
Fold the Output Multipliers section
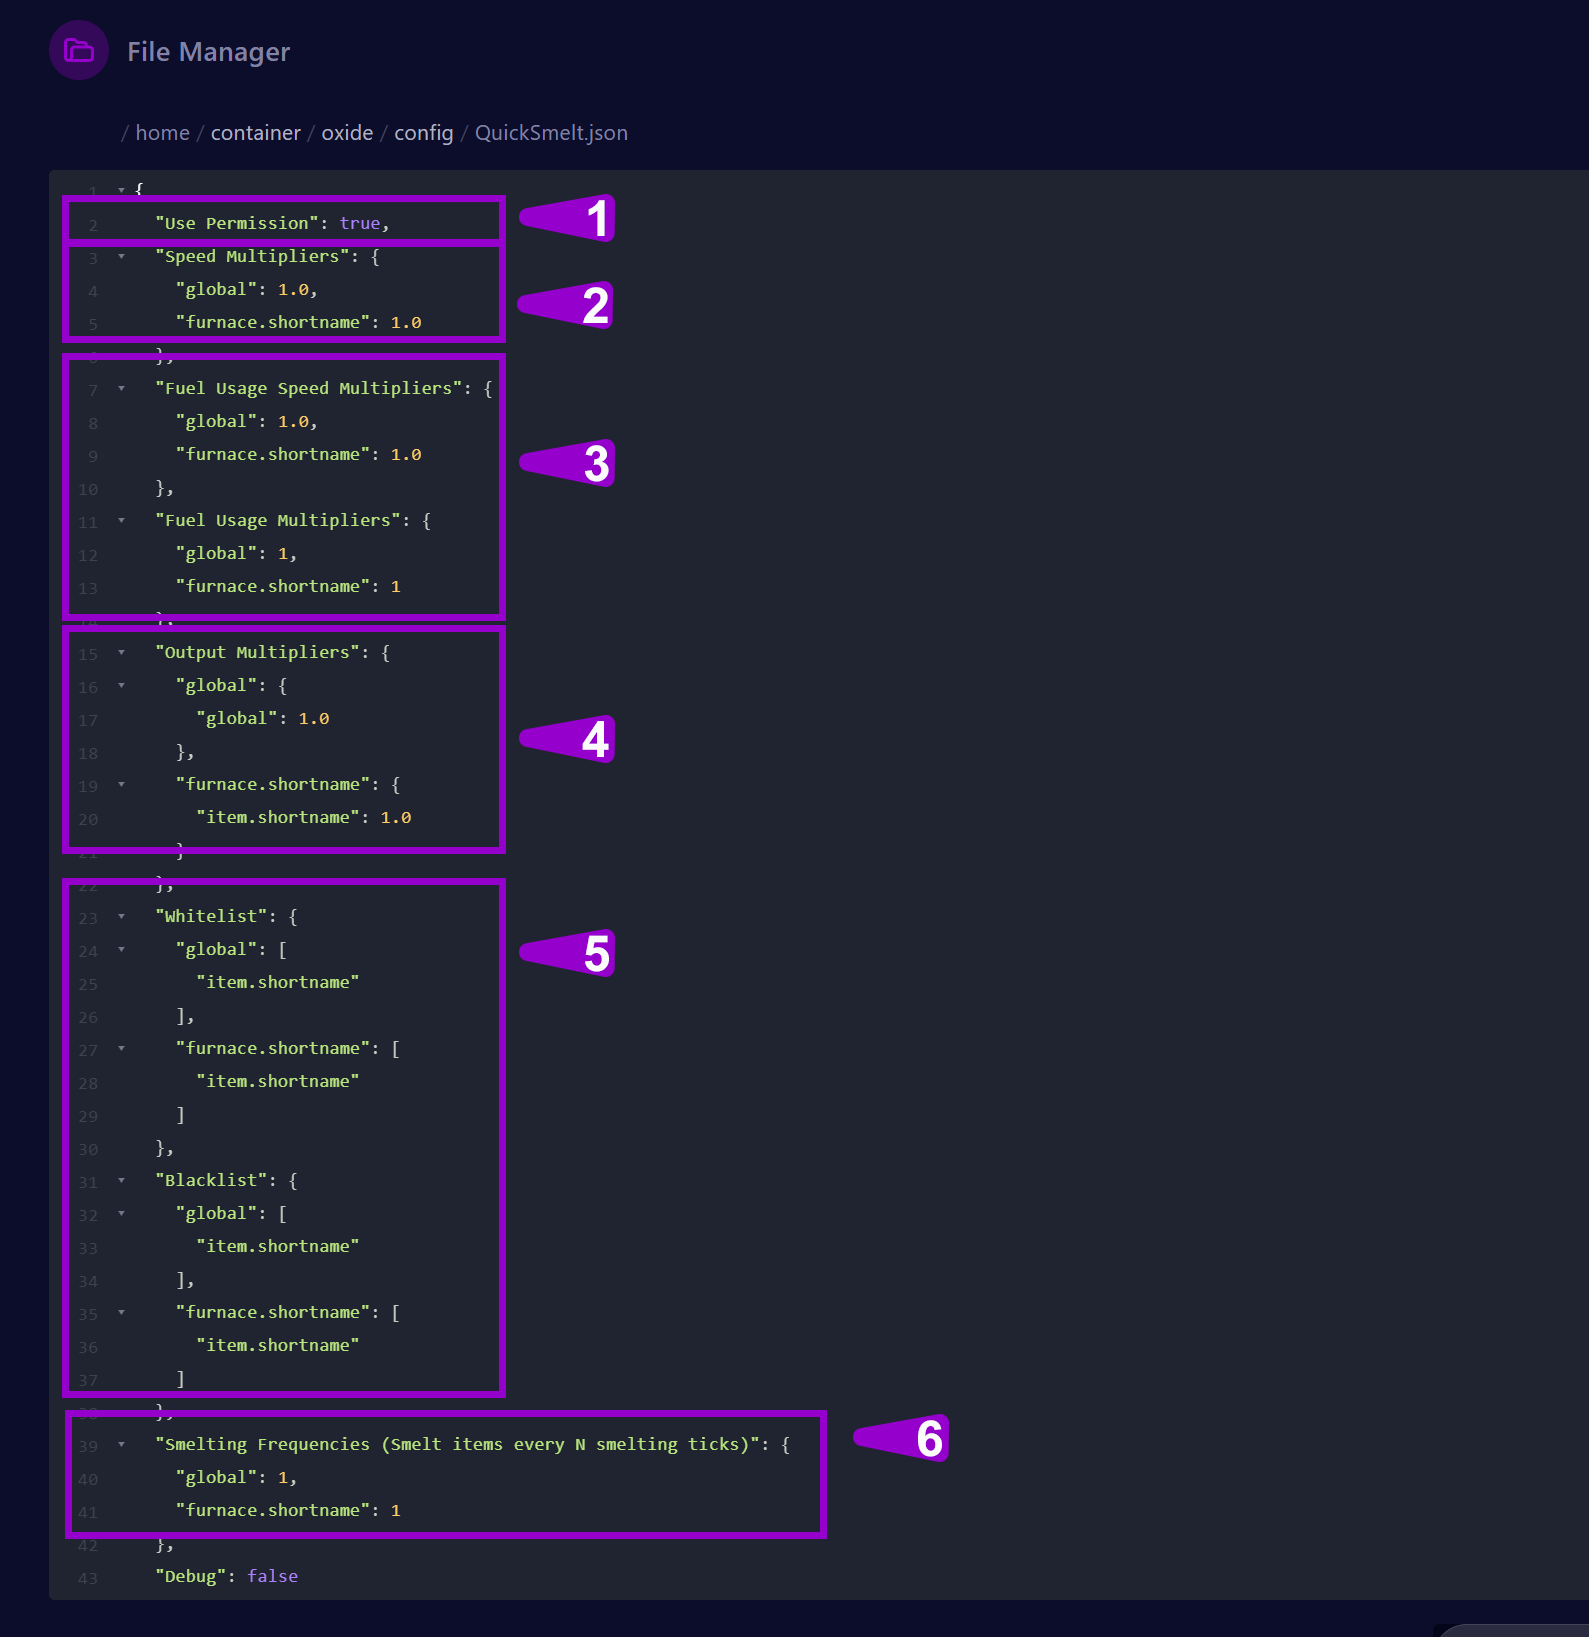pyautogui.click(x=122, y=652)
